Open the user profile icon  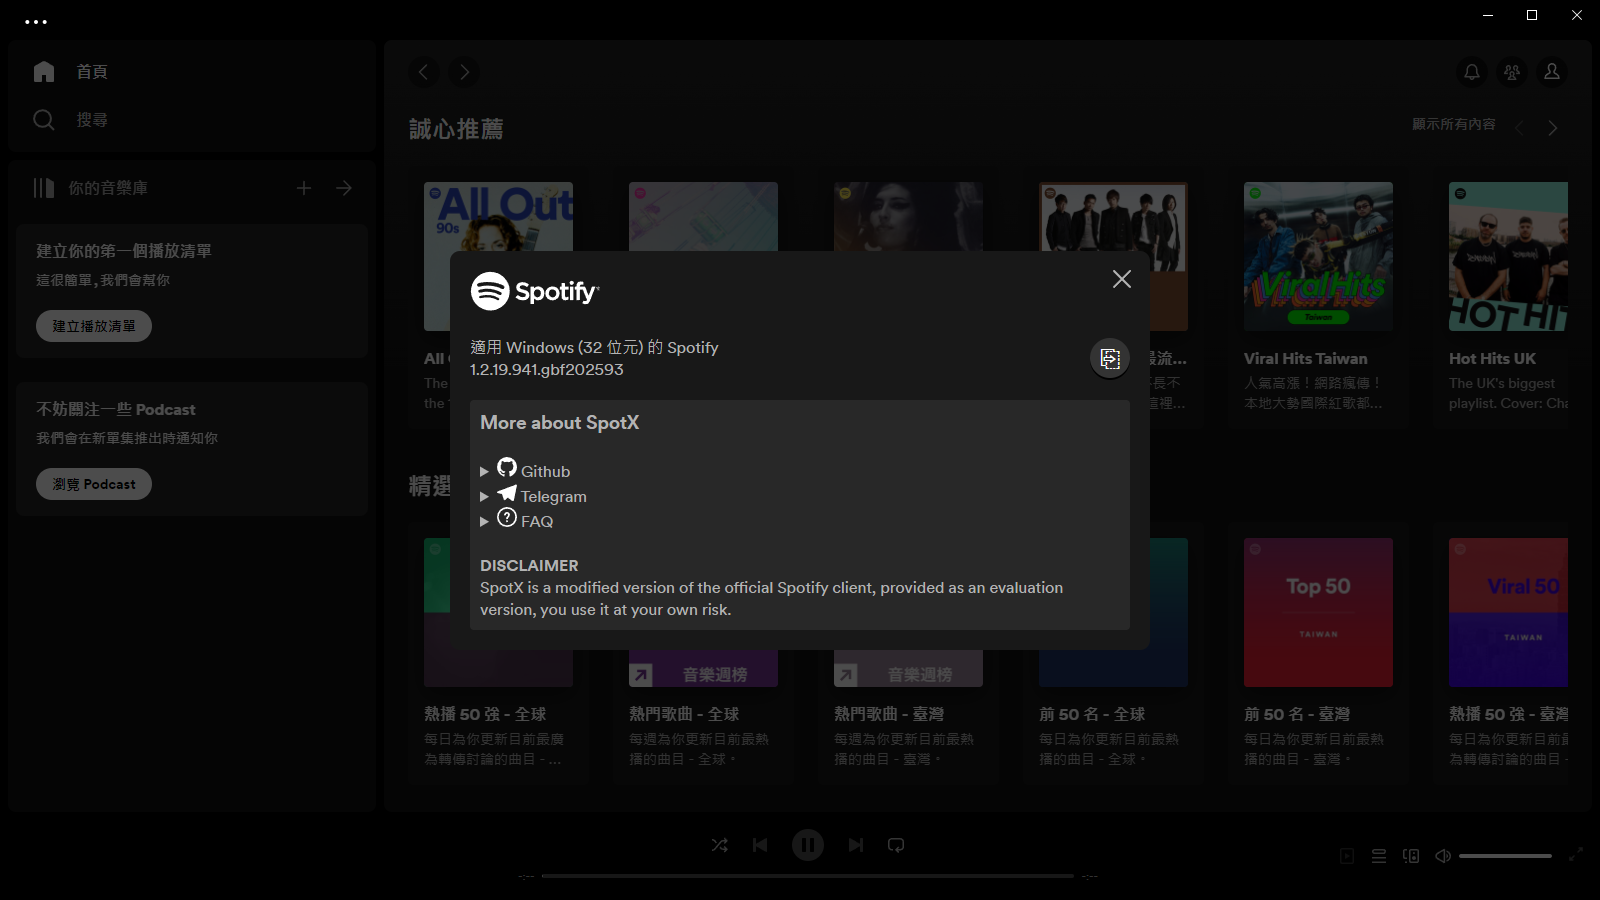click(1552, 72)
